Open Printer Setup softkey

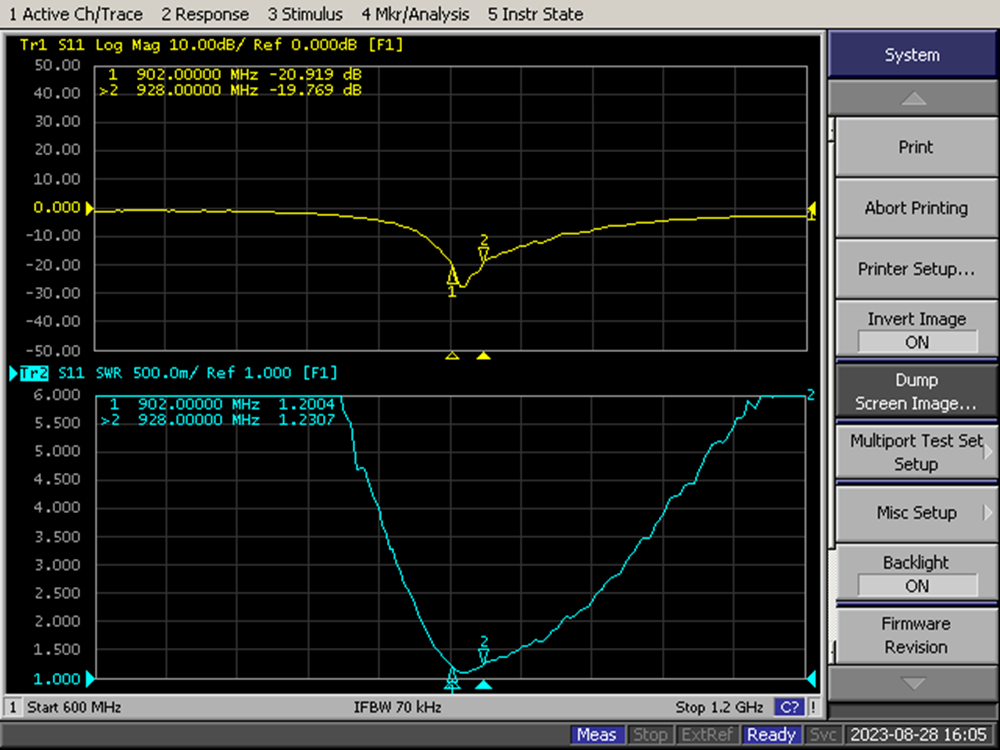(916, 268)
